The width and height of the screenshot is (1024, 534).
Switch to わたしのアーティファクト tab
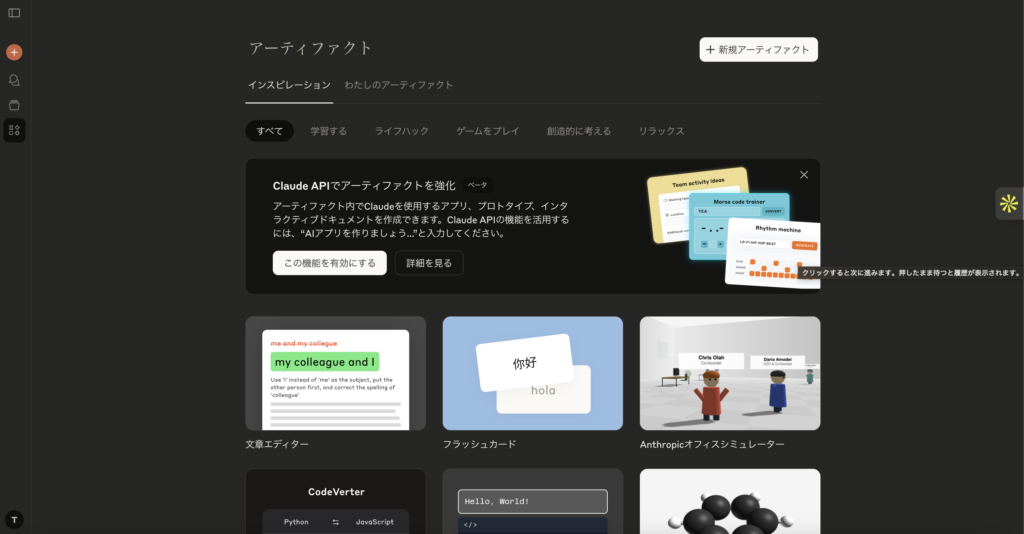pyautogui.click(x=399, y=85)
